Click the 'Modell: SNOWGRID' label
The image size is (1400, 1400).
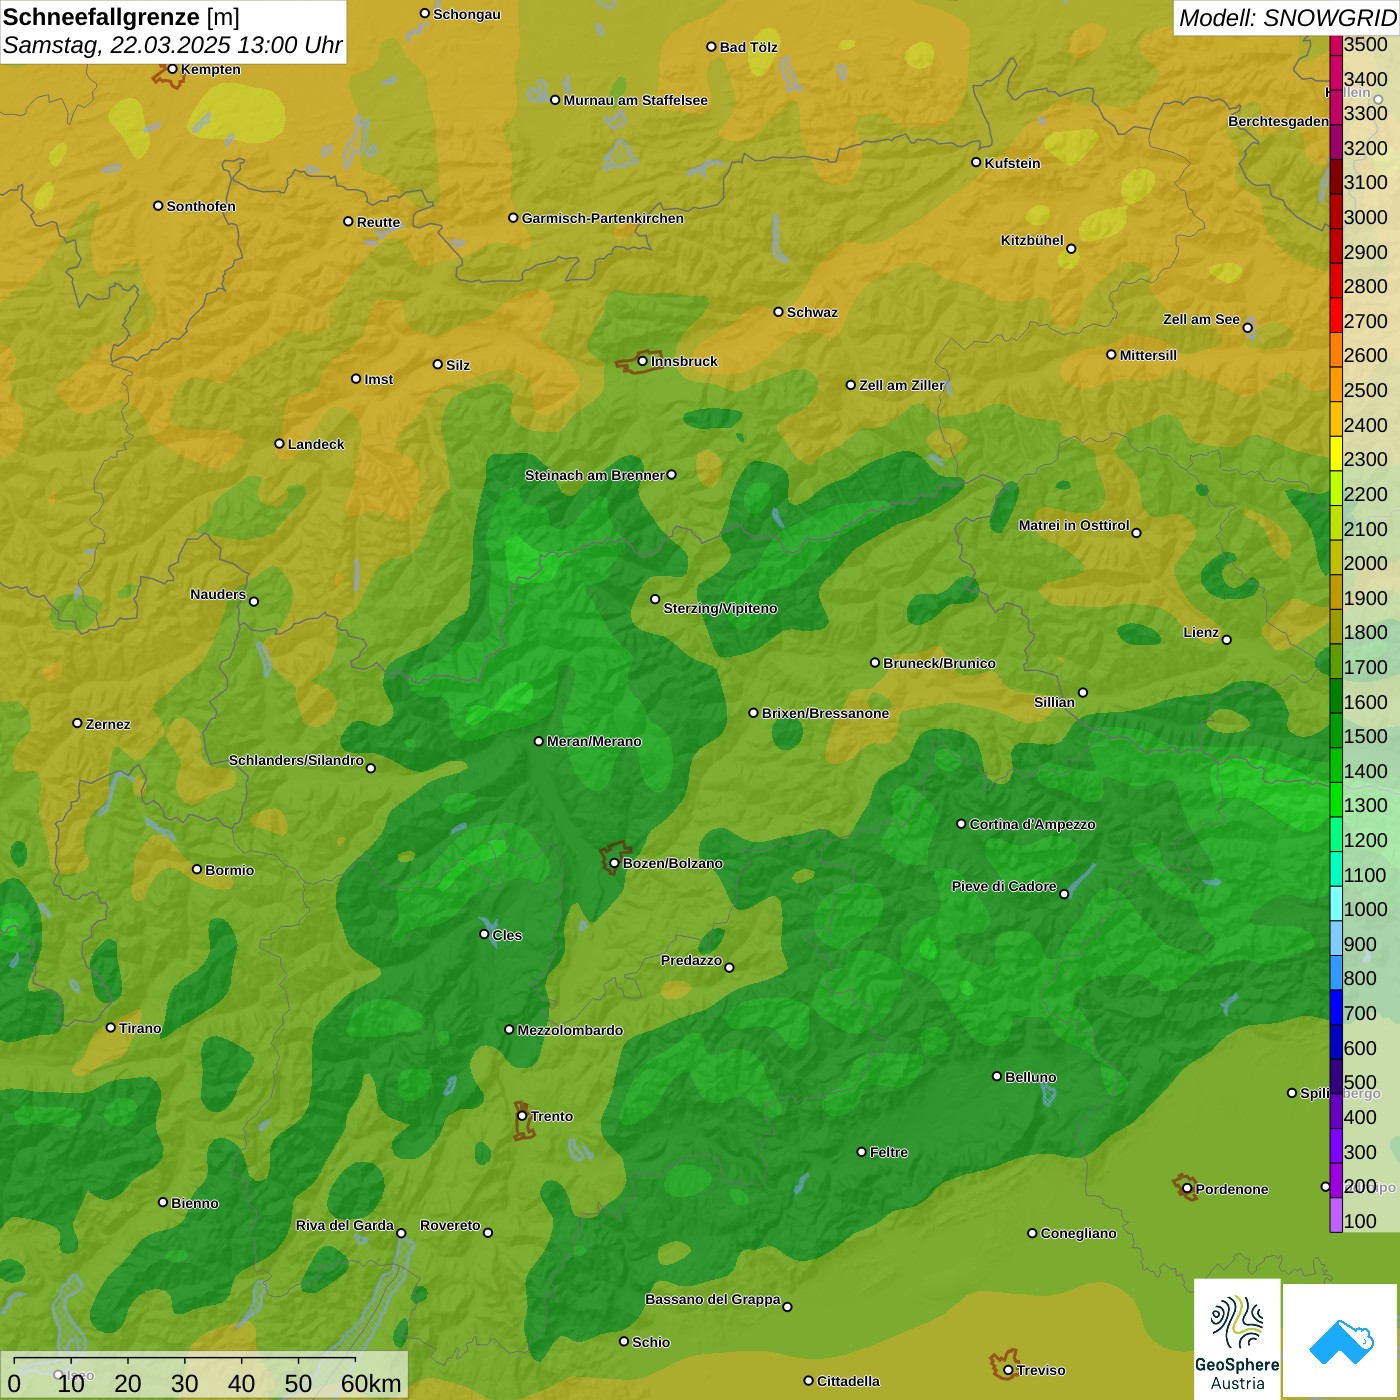[1286, 17]
